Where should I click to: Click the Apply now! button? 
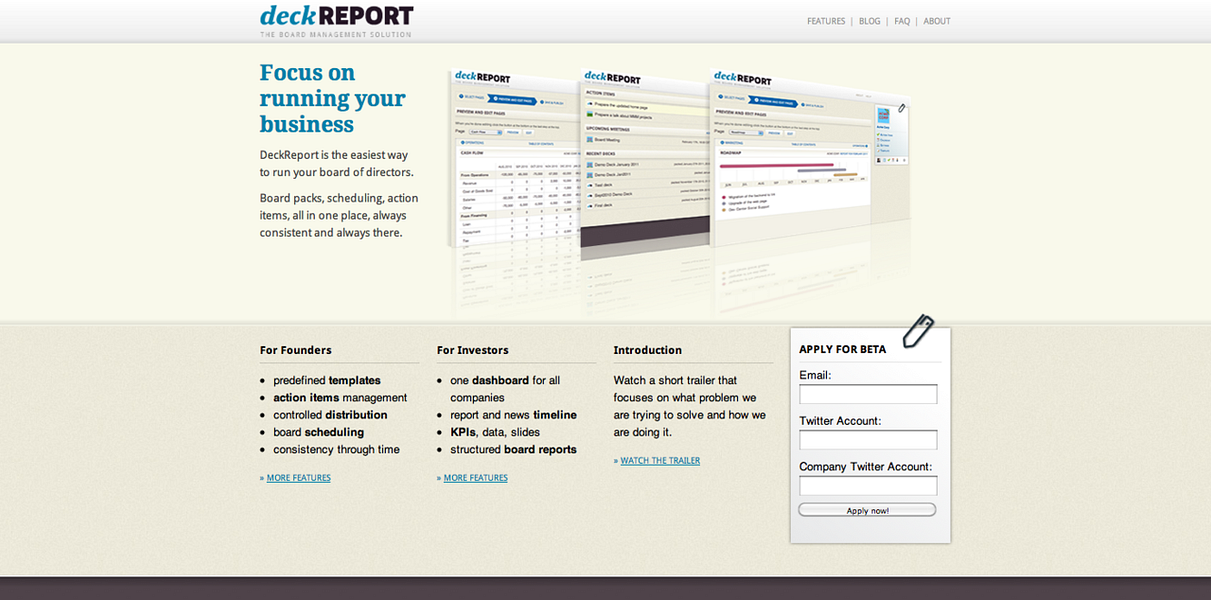coord(867,510)
